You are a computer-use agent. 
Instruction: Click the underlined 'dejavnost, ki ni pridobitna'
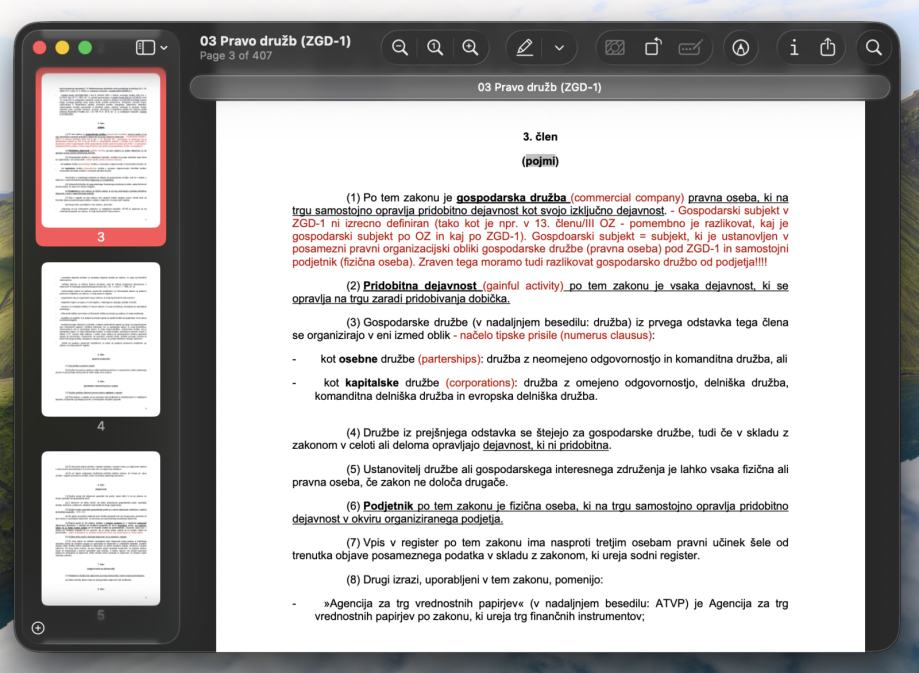546,446
